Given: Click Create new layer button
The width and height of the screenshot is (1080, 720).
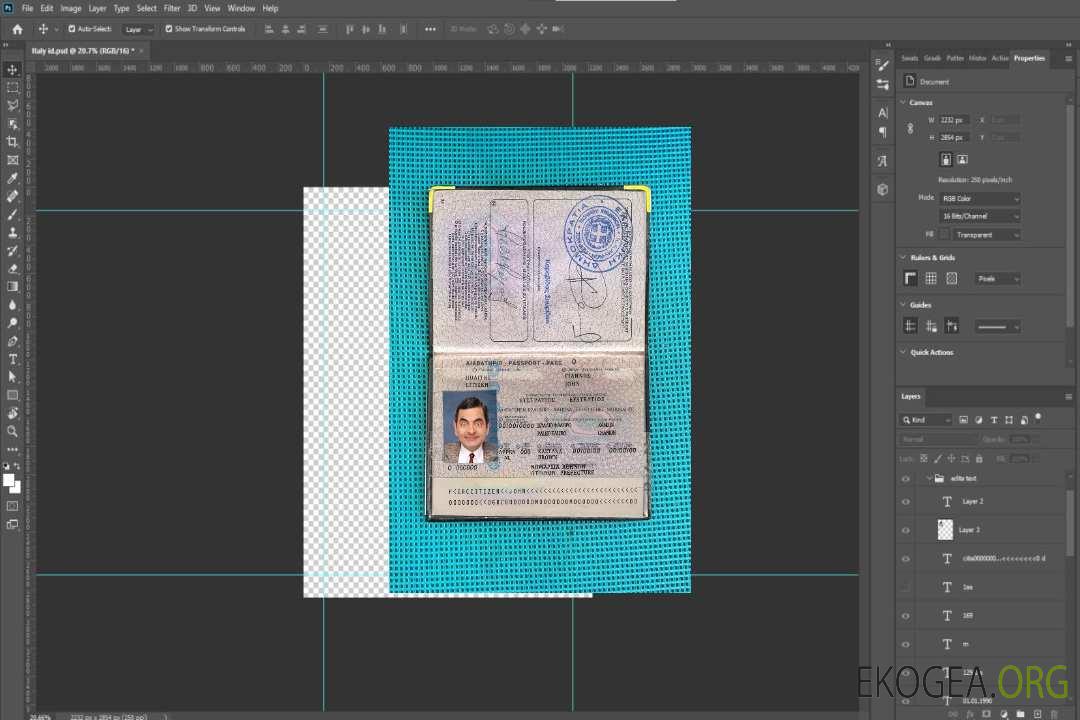Looking at the screenshot, I should click(1037, 714).
